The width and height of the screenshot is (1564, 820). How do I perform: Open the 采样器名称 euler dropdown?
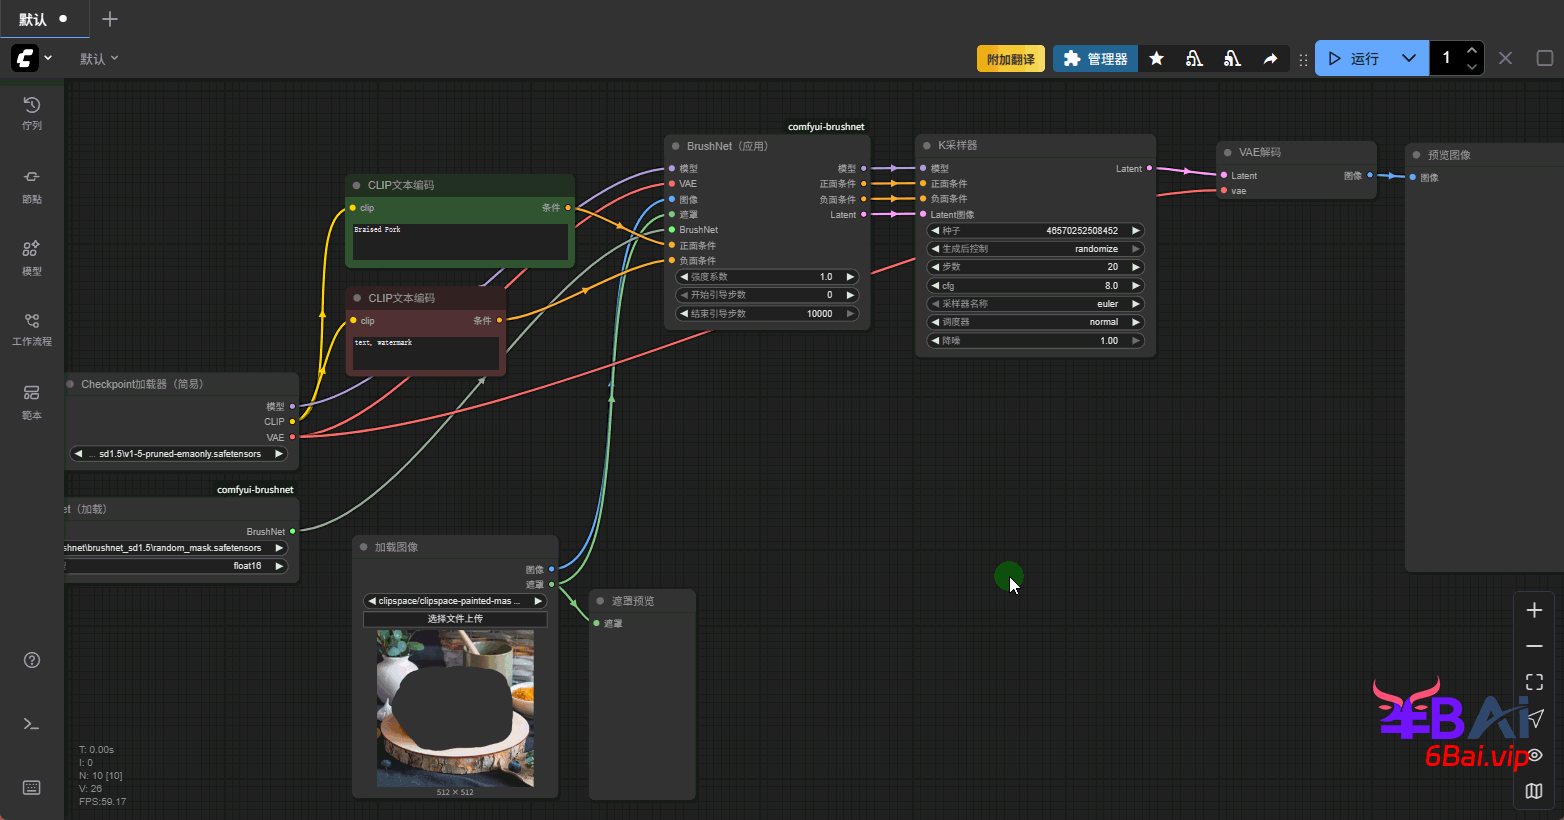[x=1035, y=304]
